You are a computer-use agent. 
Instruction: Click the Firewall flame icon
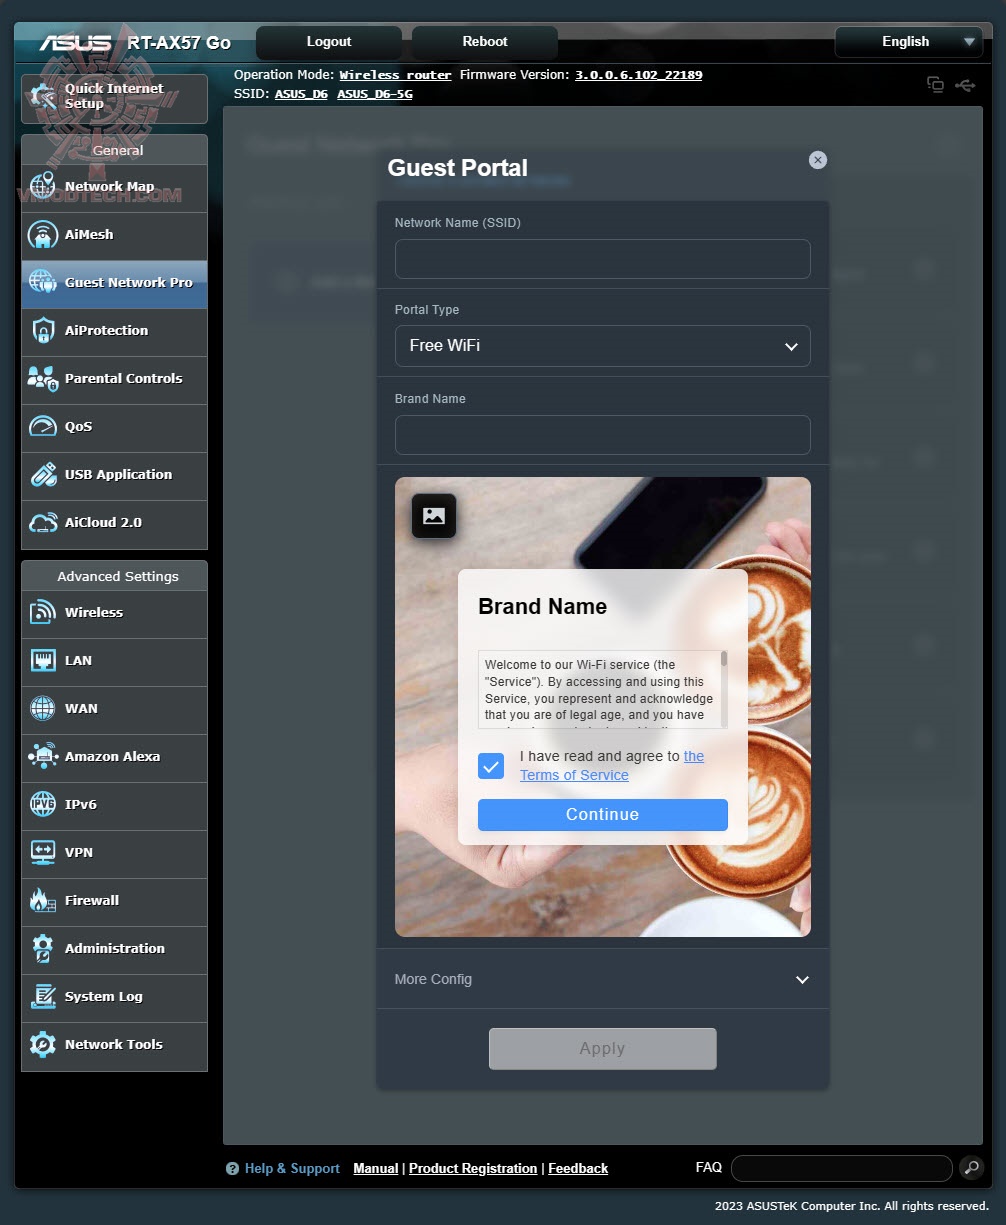tap(43, 900)
